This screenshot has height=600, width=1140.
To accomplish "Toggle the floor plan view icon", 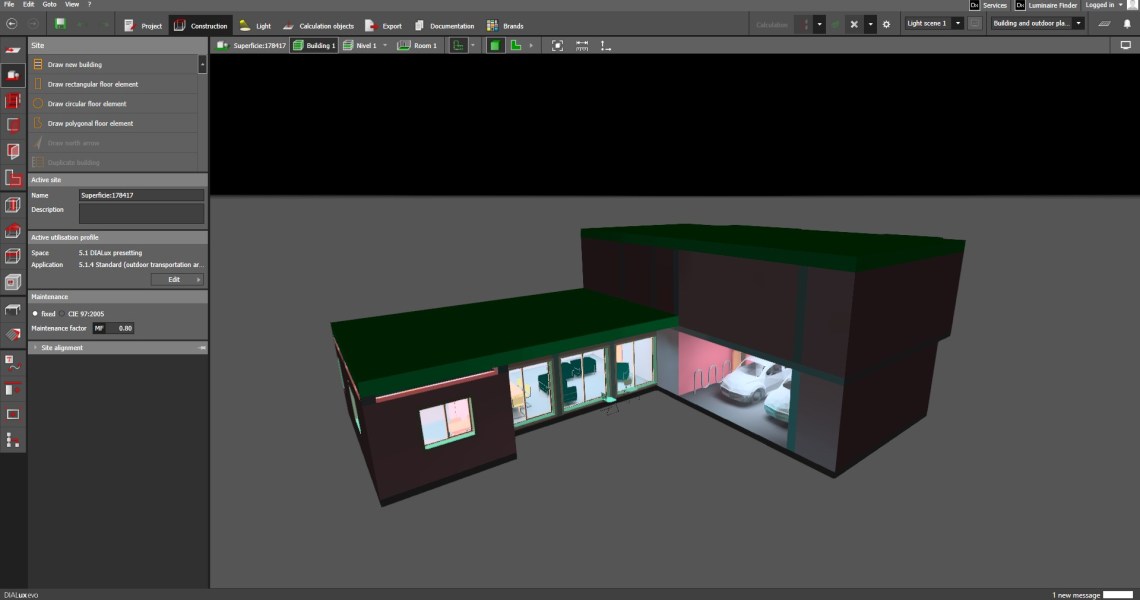I will tap(516, 46).
